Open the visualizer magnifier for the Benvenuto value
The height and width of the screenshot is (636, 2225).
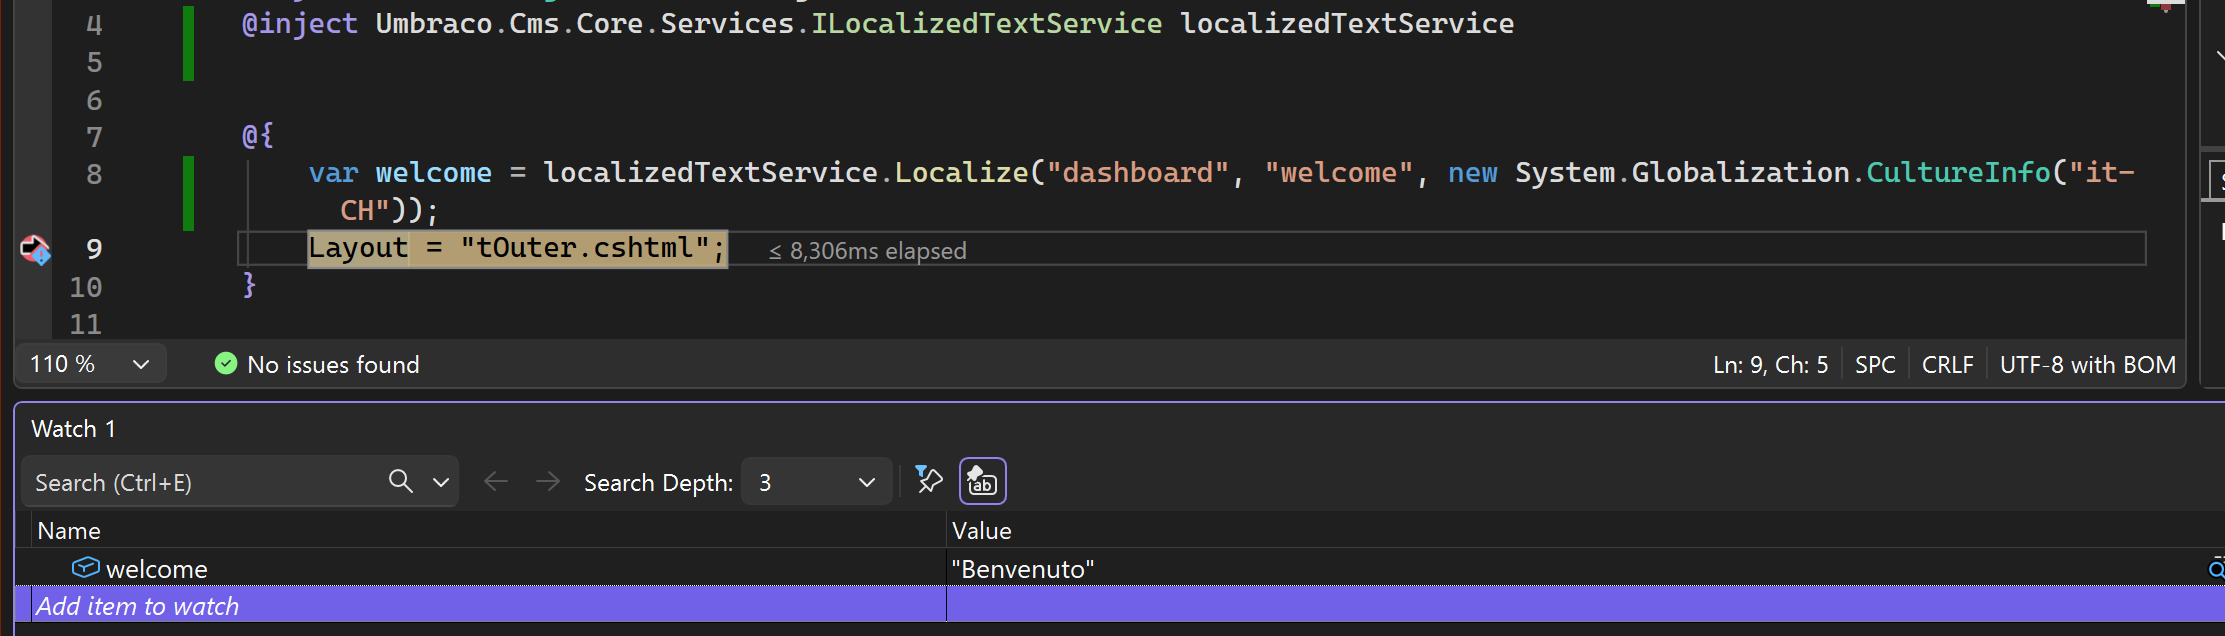[x=2215, y=569]
